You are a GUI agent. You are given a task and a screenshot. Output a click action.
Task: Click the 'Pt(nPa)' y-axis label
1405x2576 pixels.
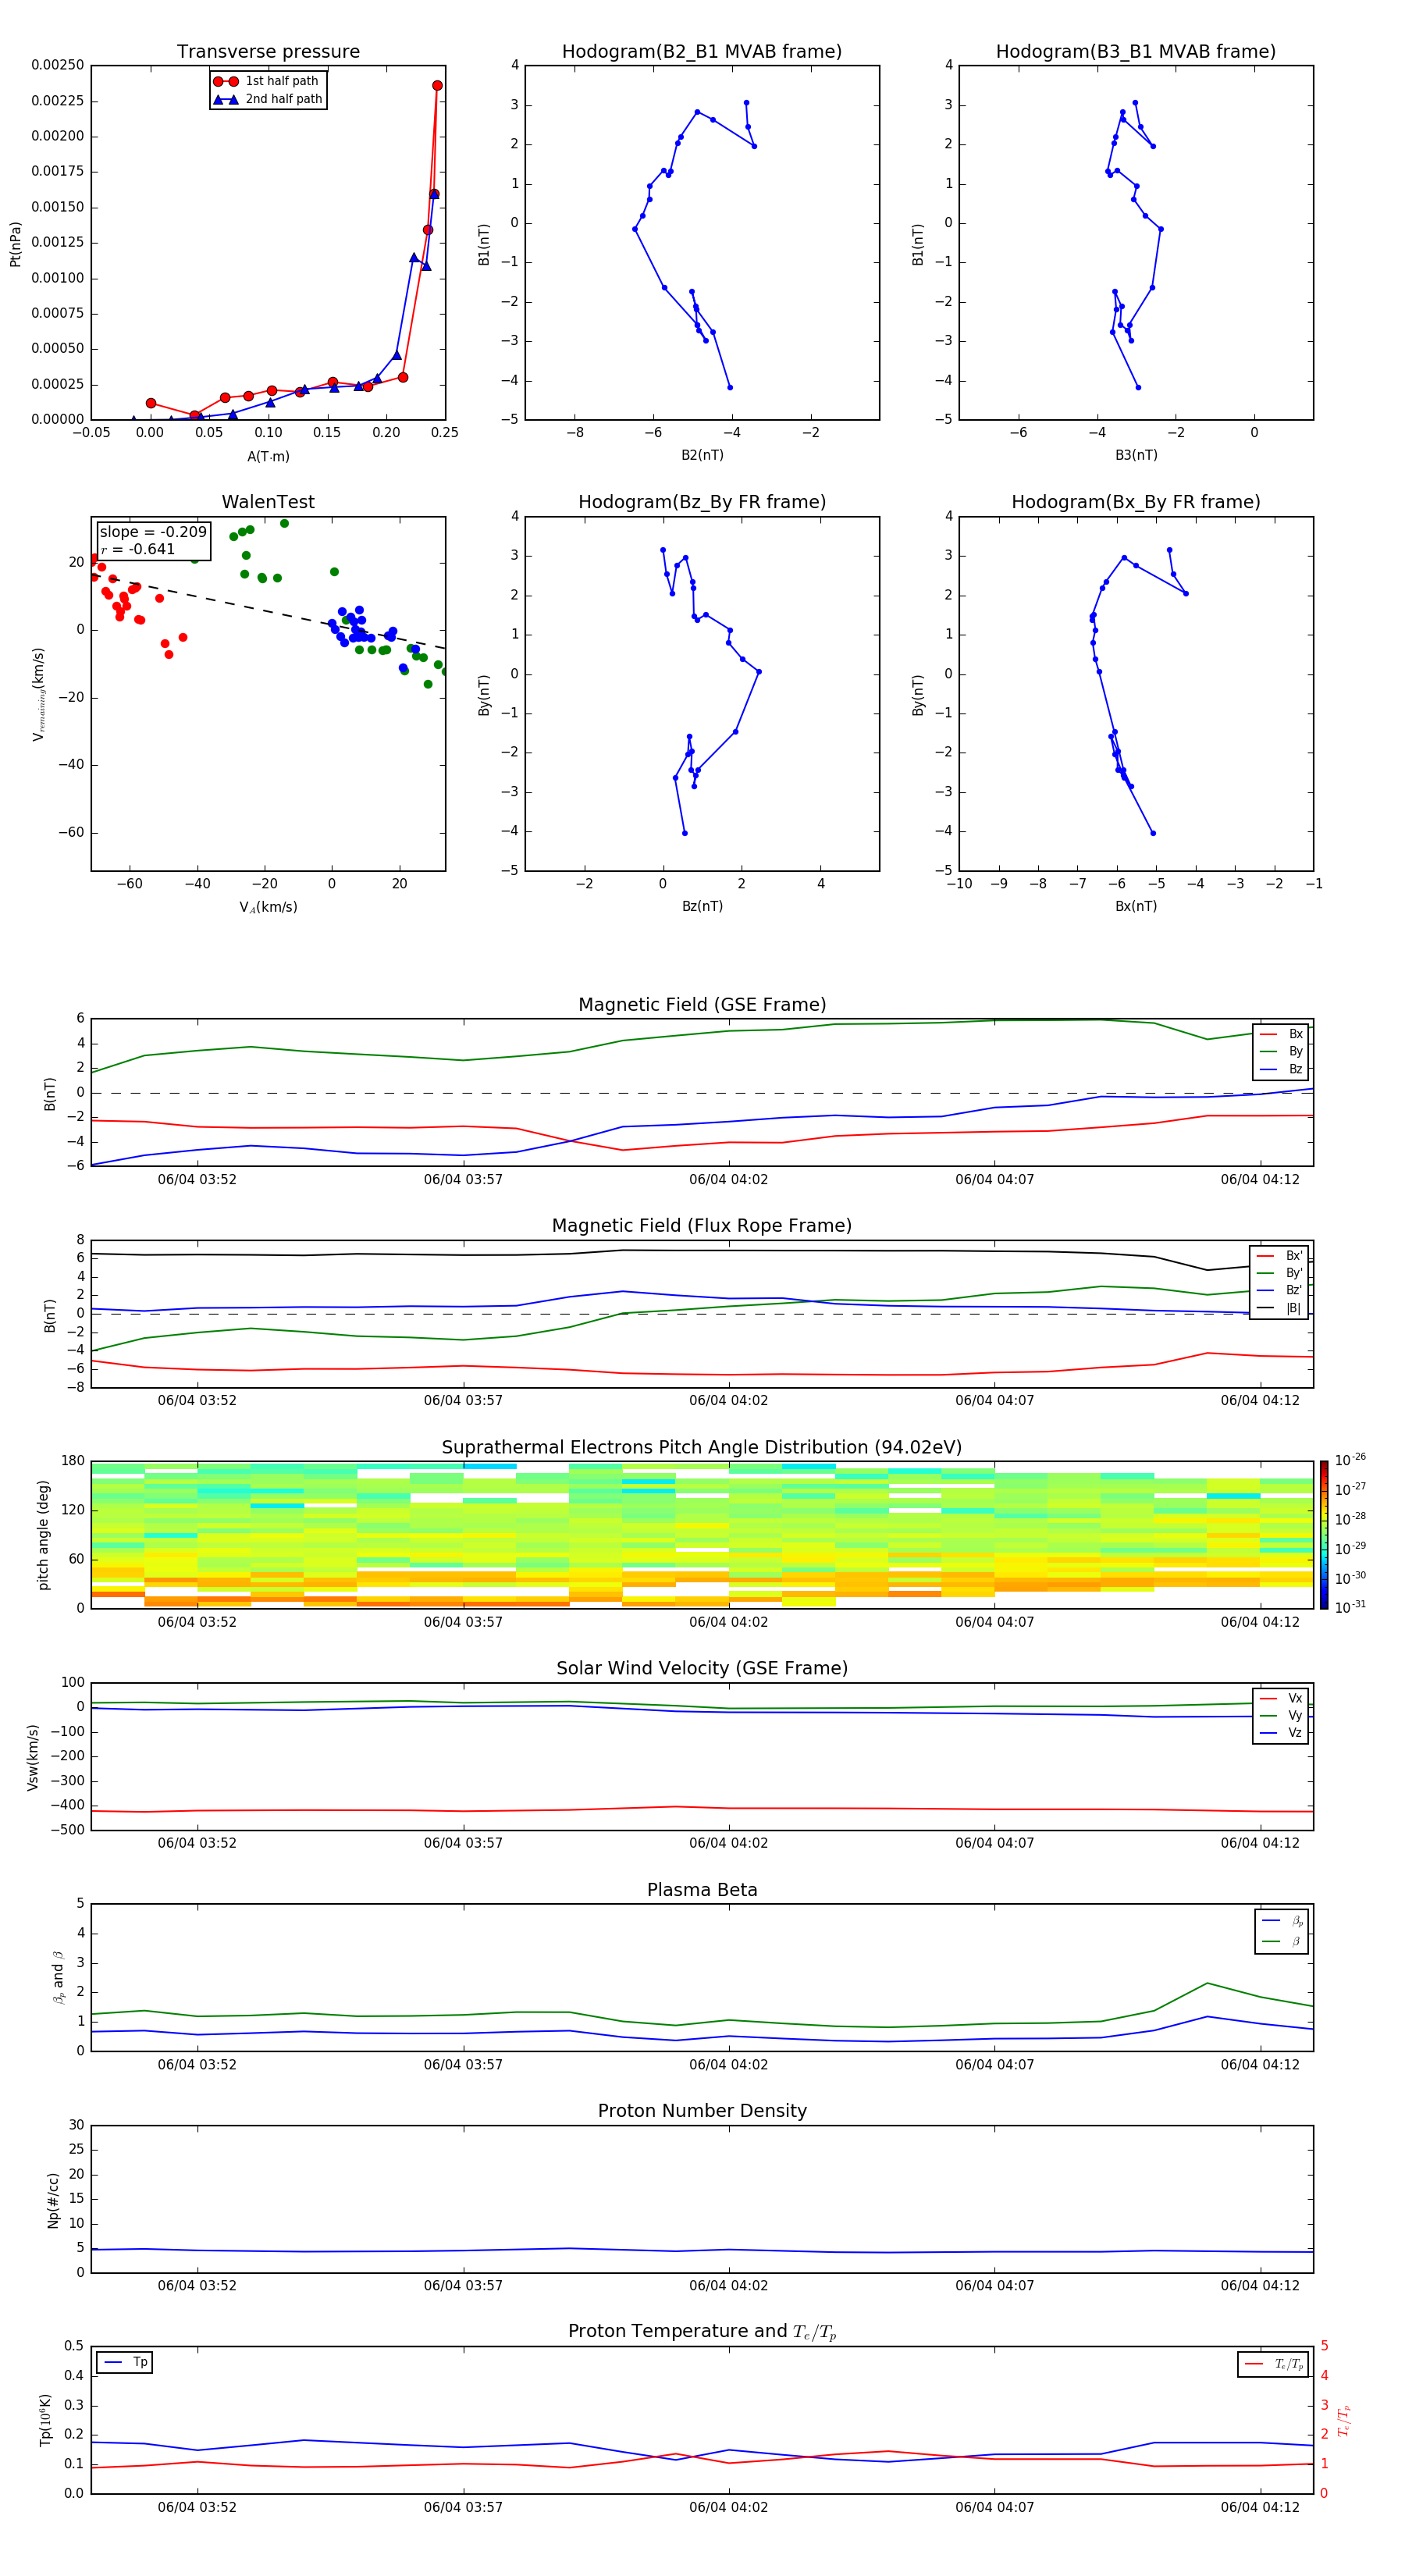15,244
